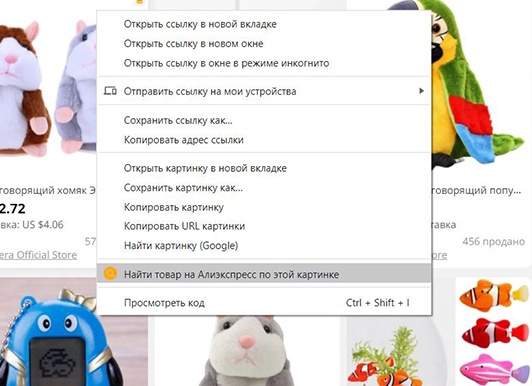This screenshot has height=386, width=532.
Task: Open the green parrot toy image
Action: 478,85
